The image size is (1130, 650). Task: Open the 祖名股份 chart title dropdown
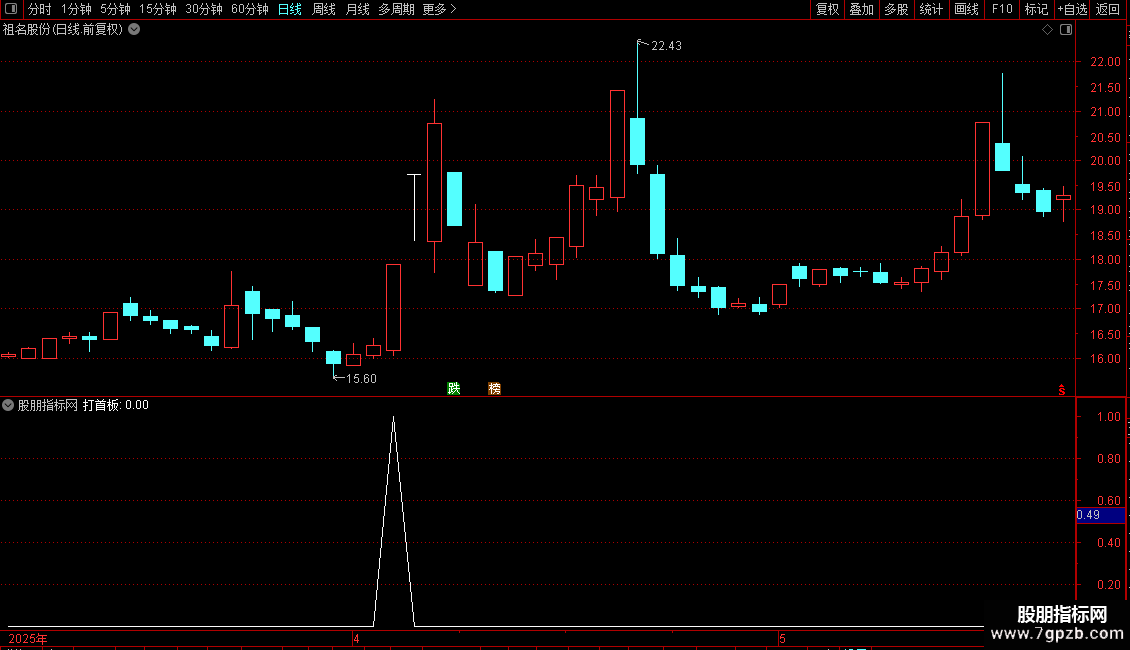(134, 30)
